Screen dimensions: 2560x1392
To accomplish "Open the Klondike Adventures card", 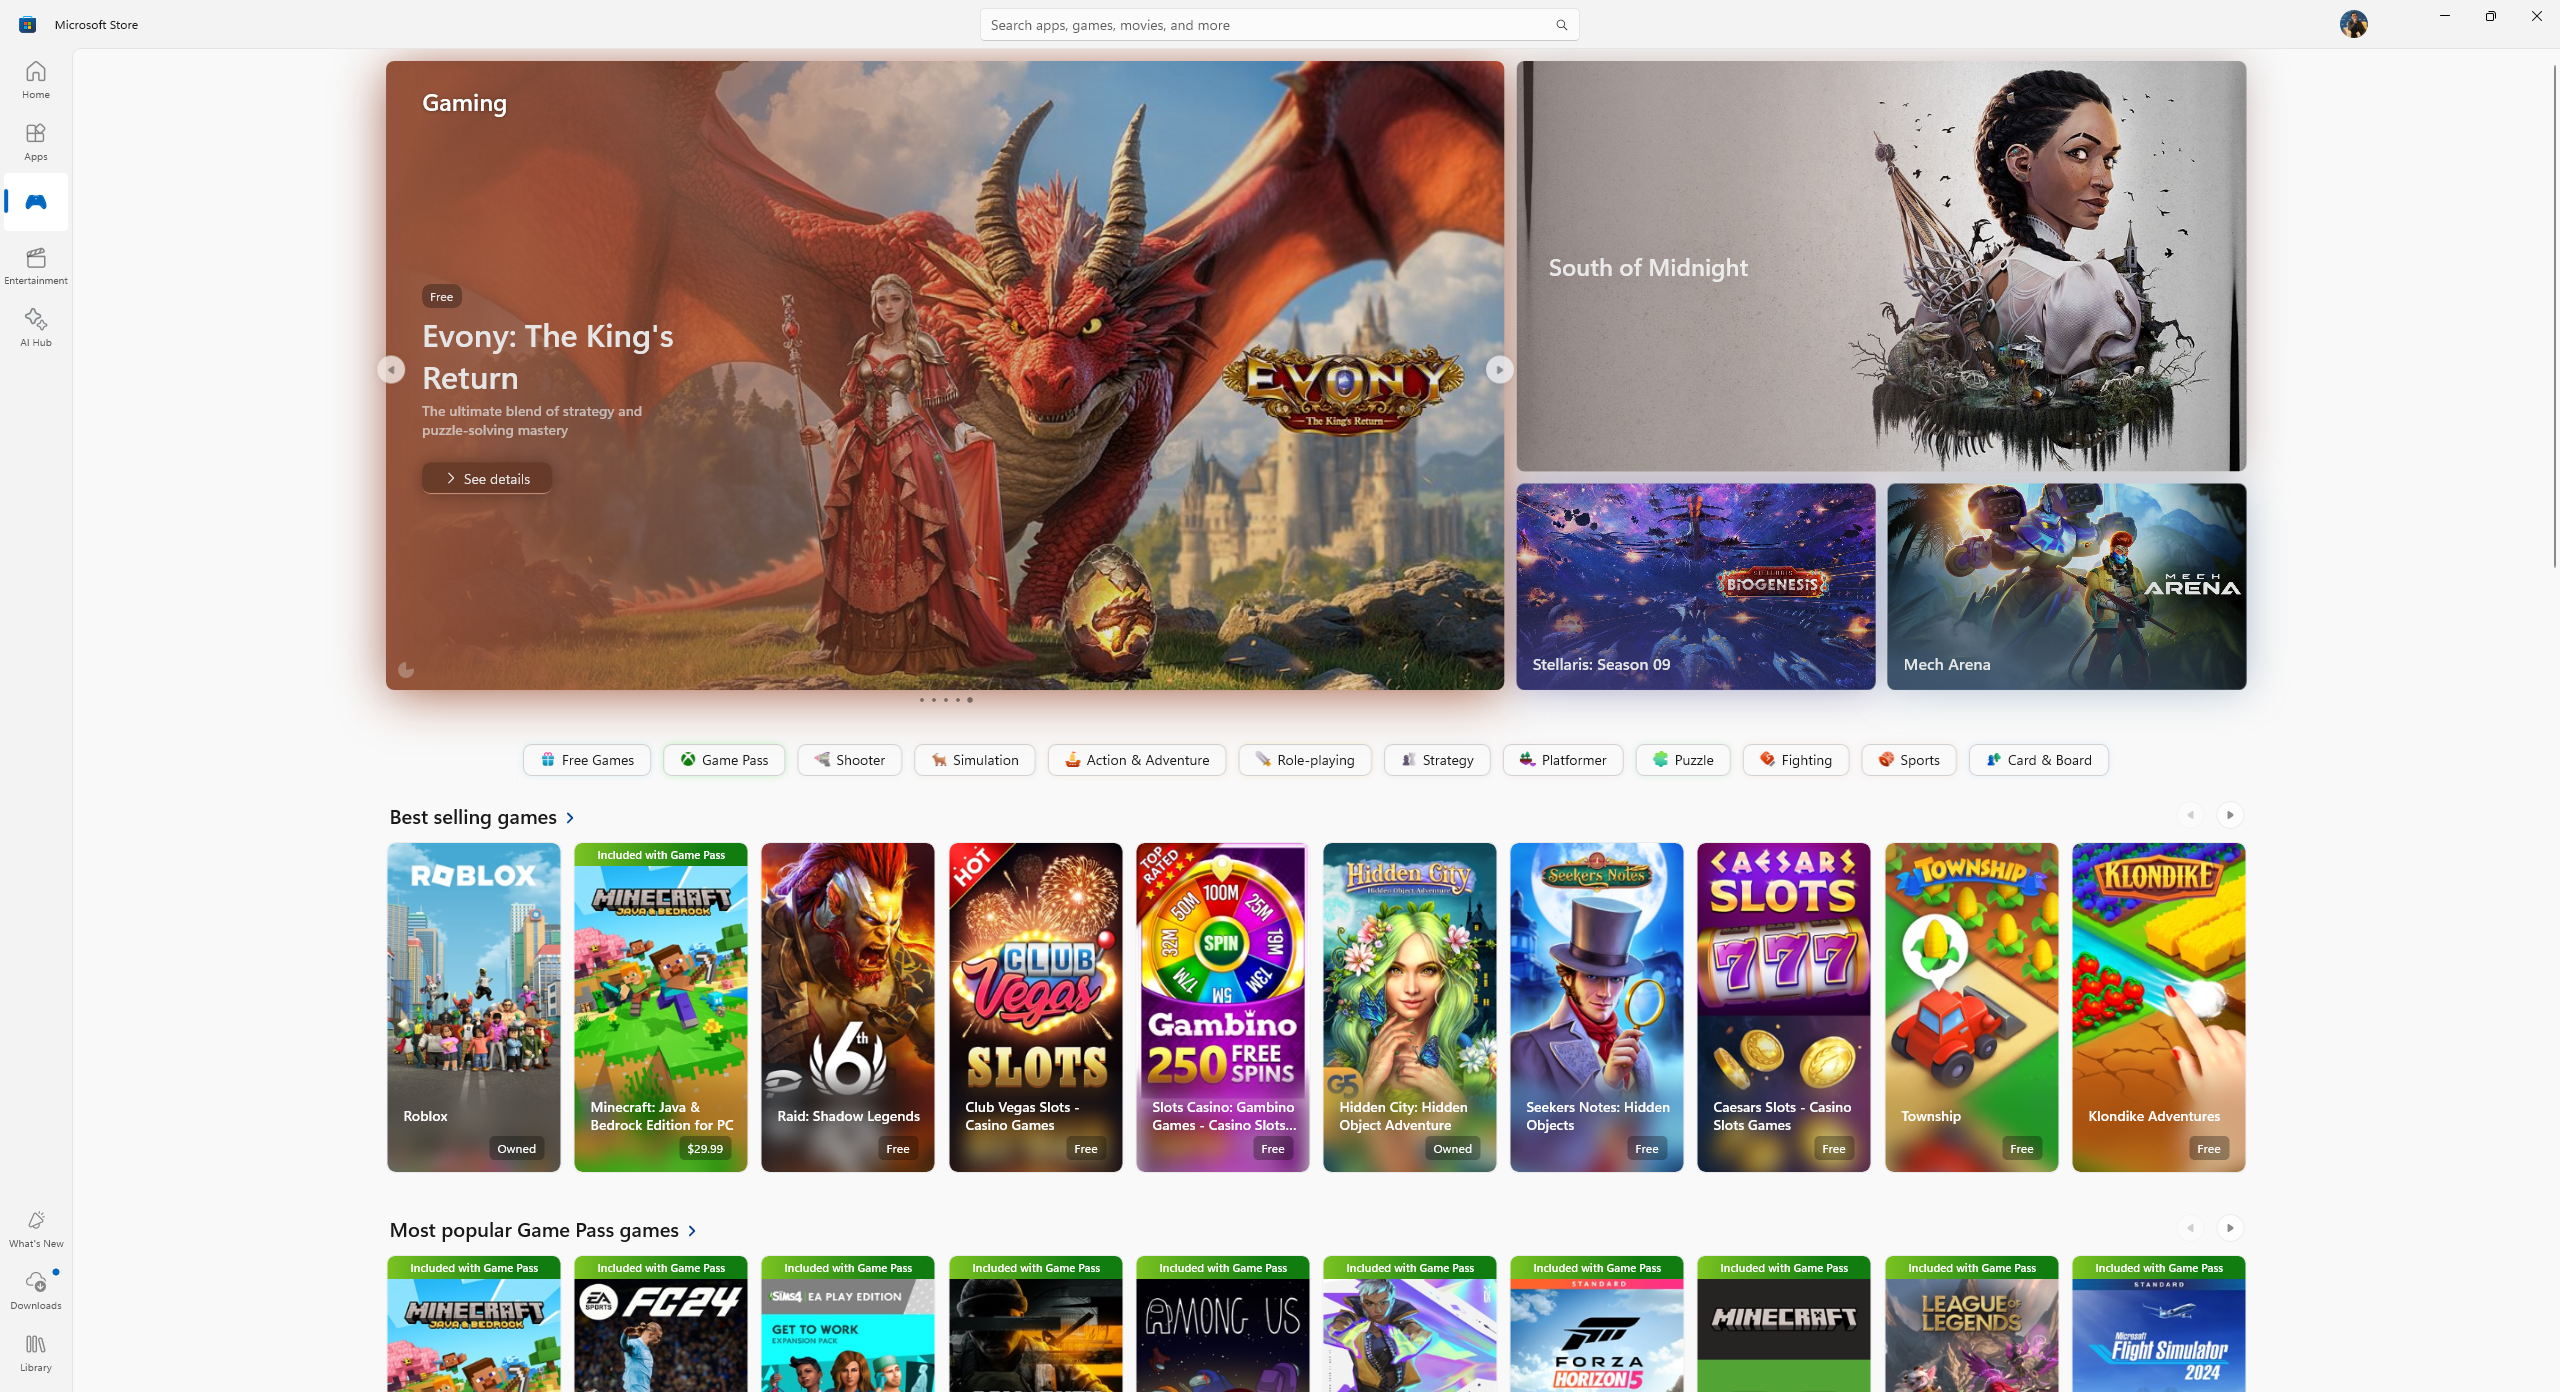I will pos(2158,1007).
